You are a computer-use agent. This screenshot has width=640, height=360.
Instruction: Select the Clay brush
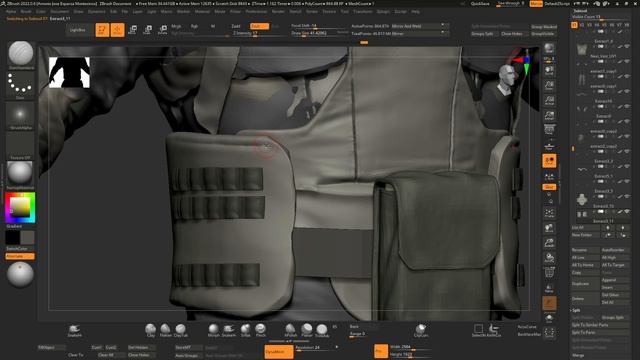tap(151, 330)
